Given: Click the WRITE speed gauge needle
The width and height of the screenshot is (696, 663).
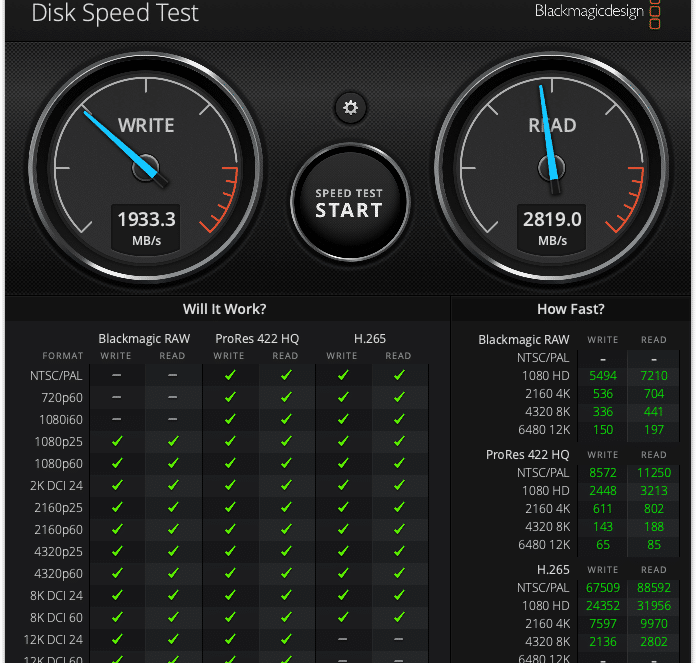Looking at the screenshot, I should pos(124,147).
